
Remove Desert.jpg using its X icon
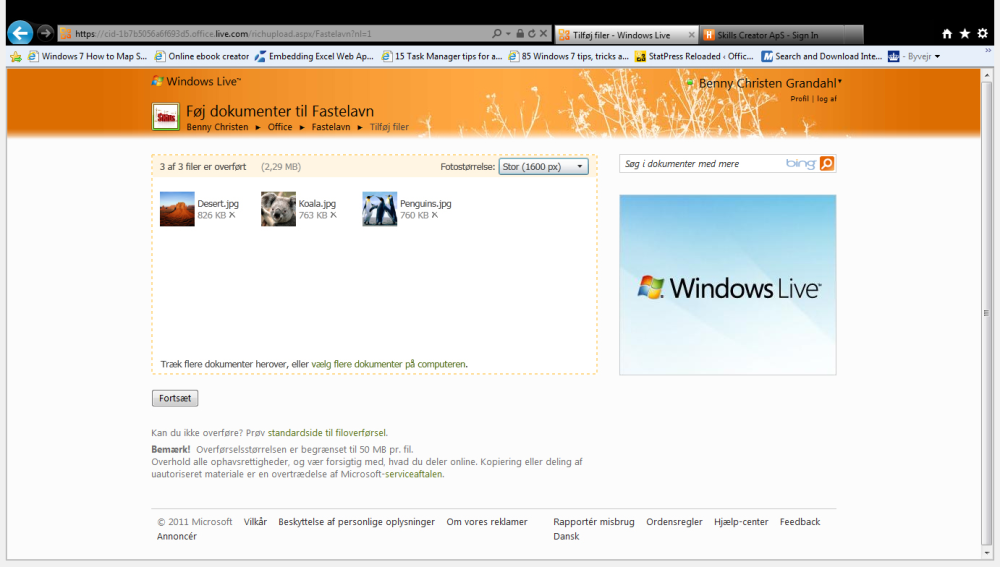click(232, 216)
